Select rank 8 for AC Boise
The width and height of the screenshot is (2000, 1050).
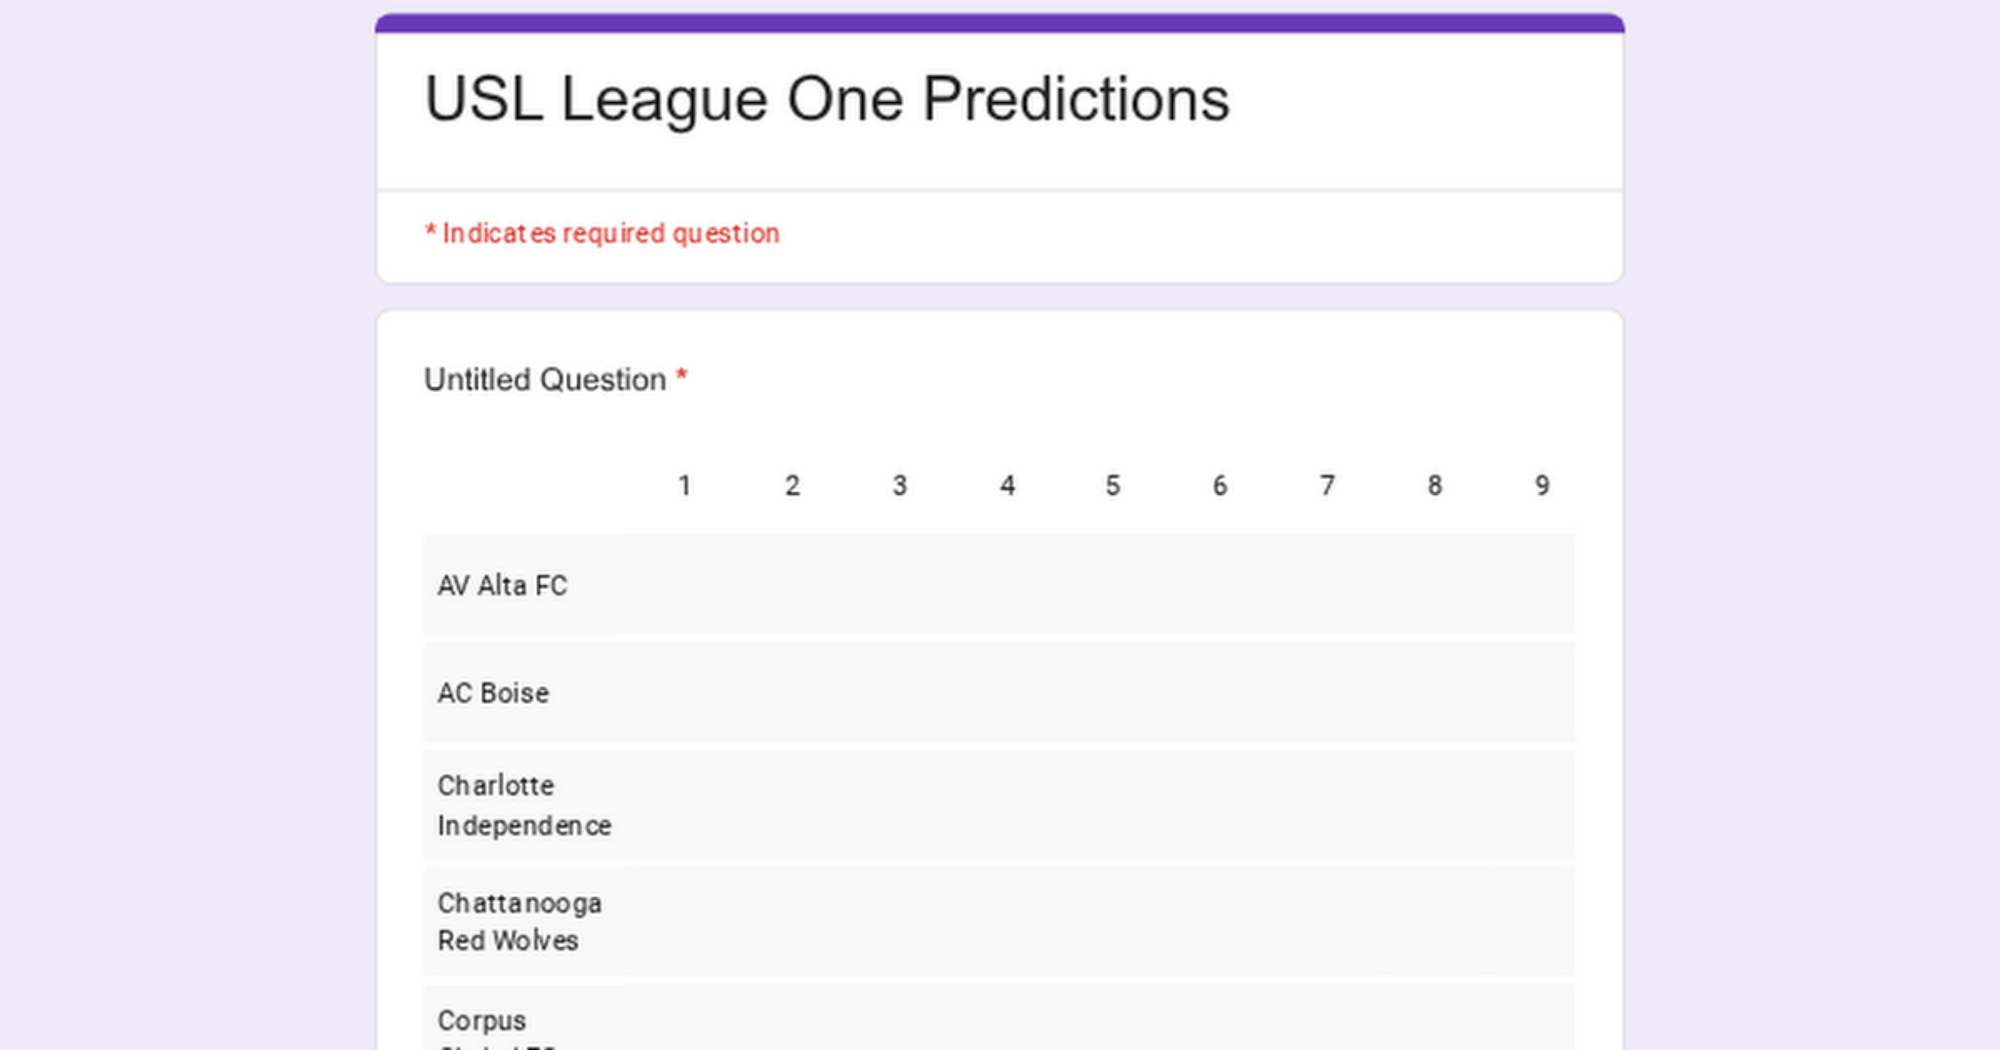tap(1435, 692)
